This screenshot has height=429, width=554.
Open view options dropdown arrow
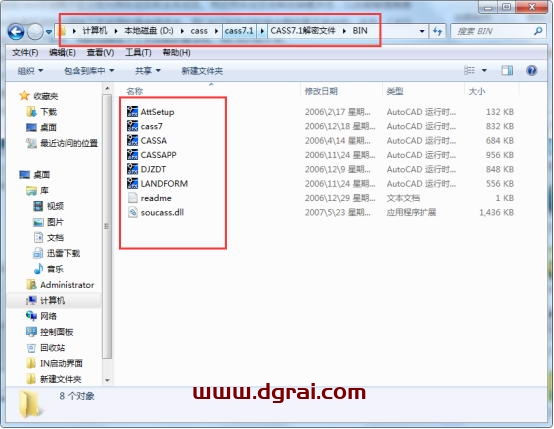(484, 71)
